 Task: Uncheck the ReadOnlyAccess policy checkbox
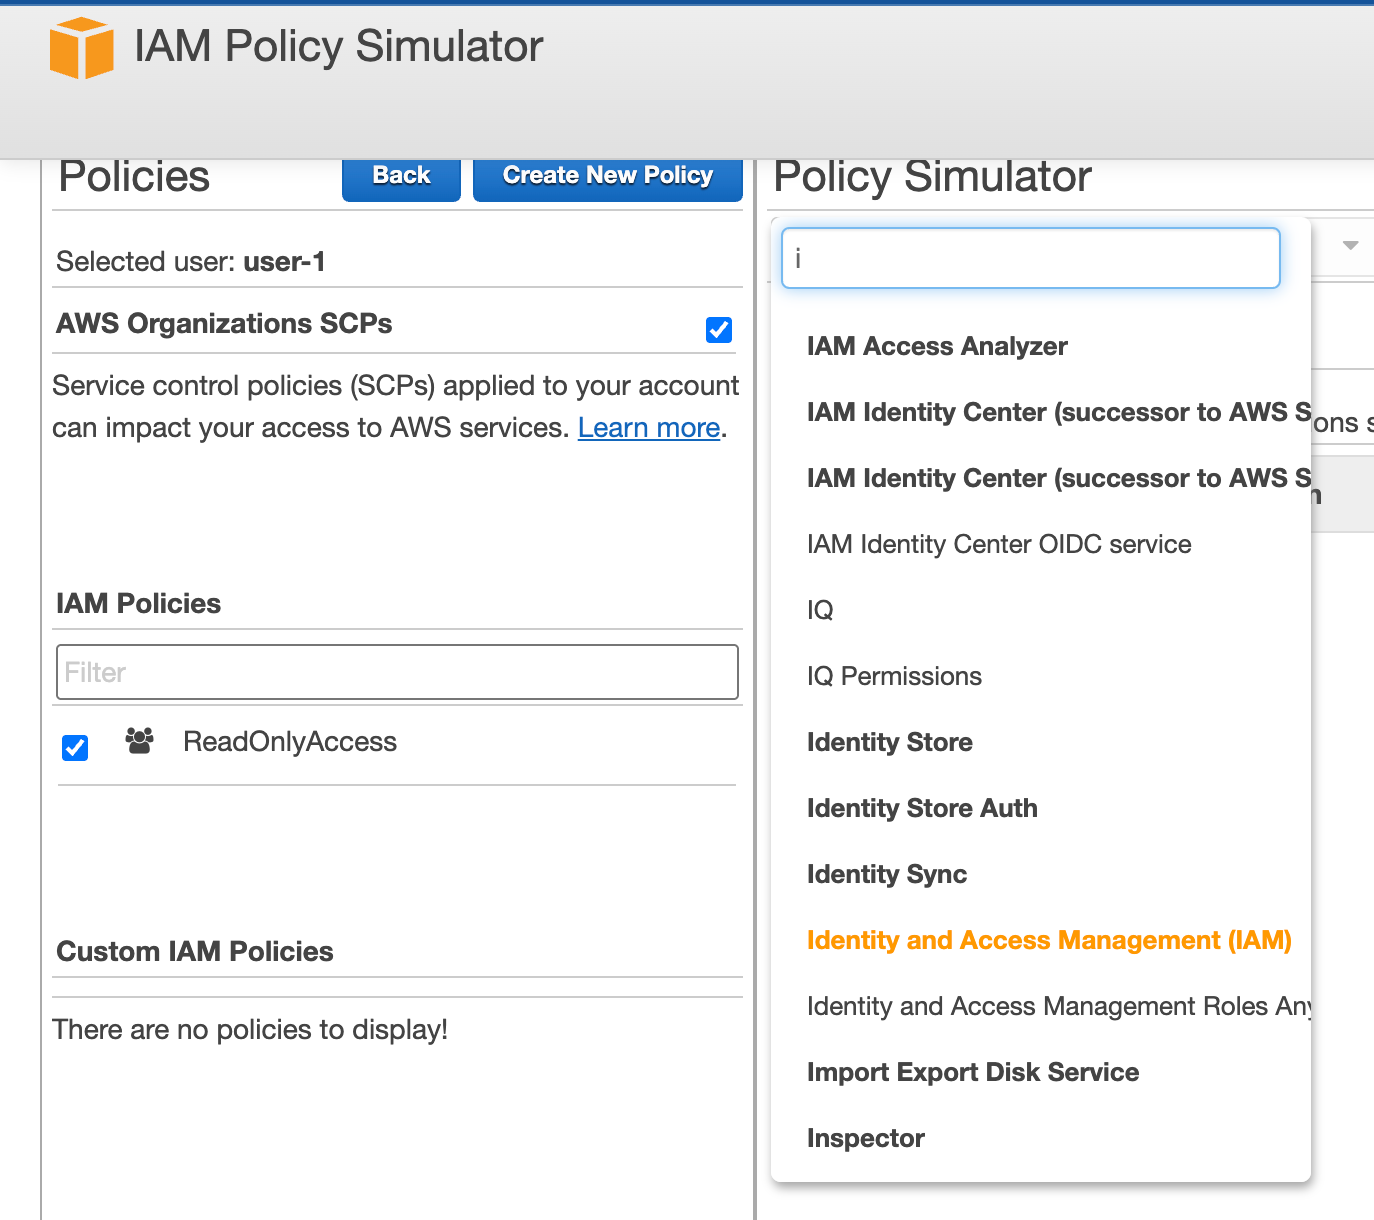[75, 748]
